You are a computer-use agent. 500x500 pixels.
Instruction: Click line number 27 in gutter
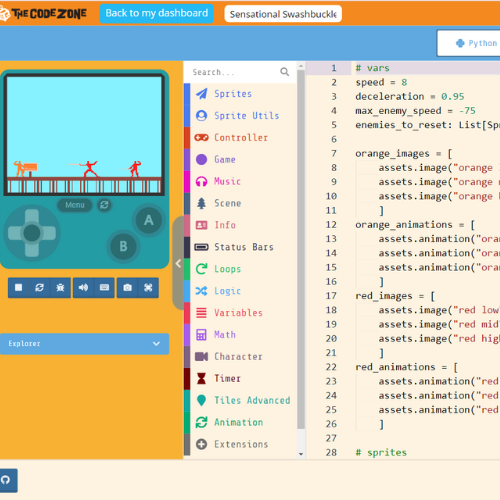[331, 438]
